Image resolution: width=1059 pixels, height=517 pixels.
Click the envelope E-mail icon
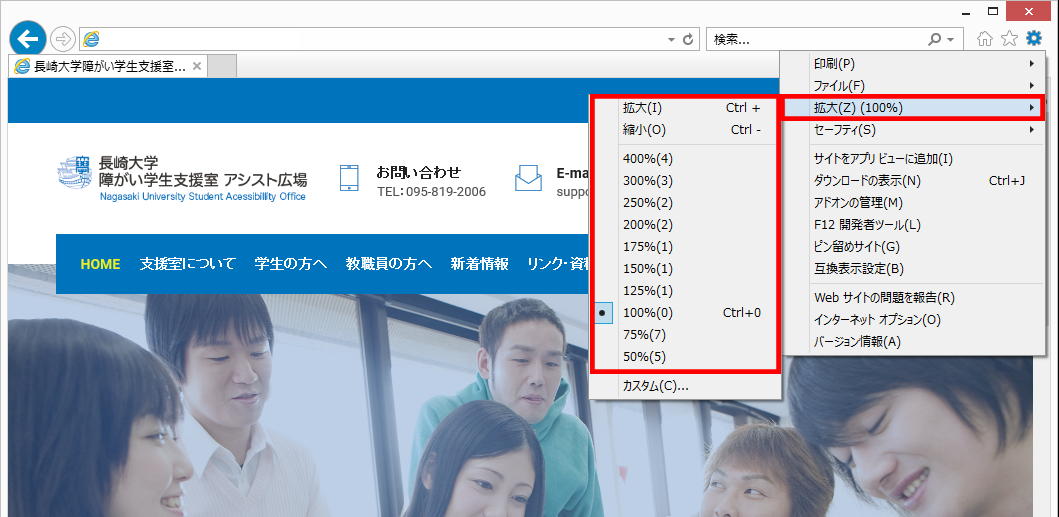coord(528,178)
